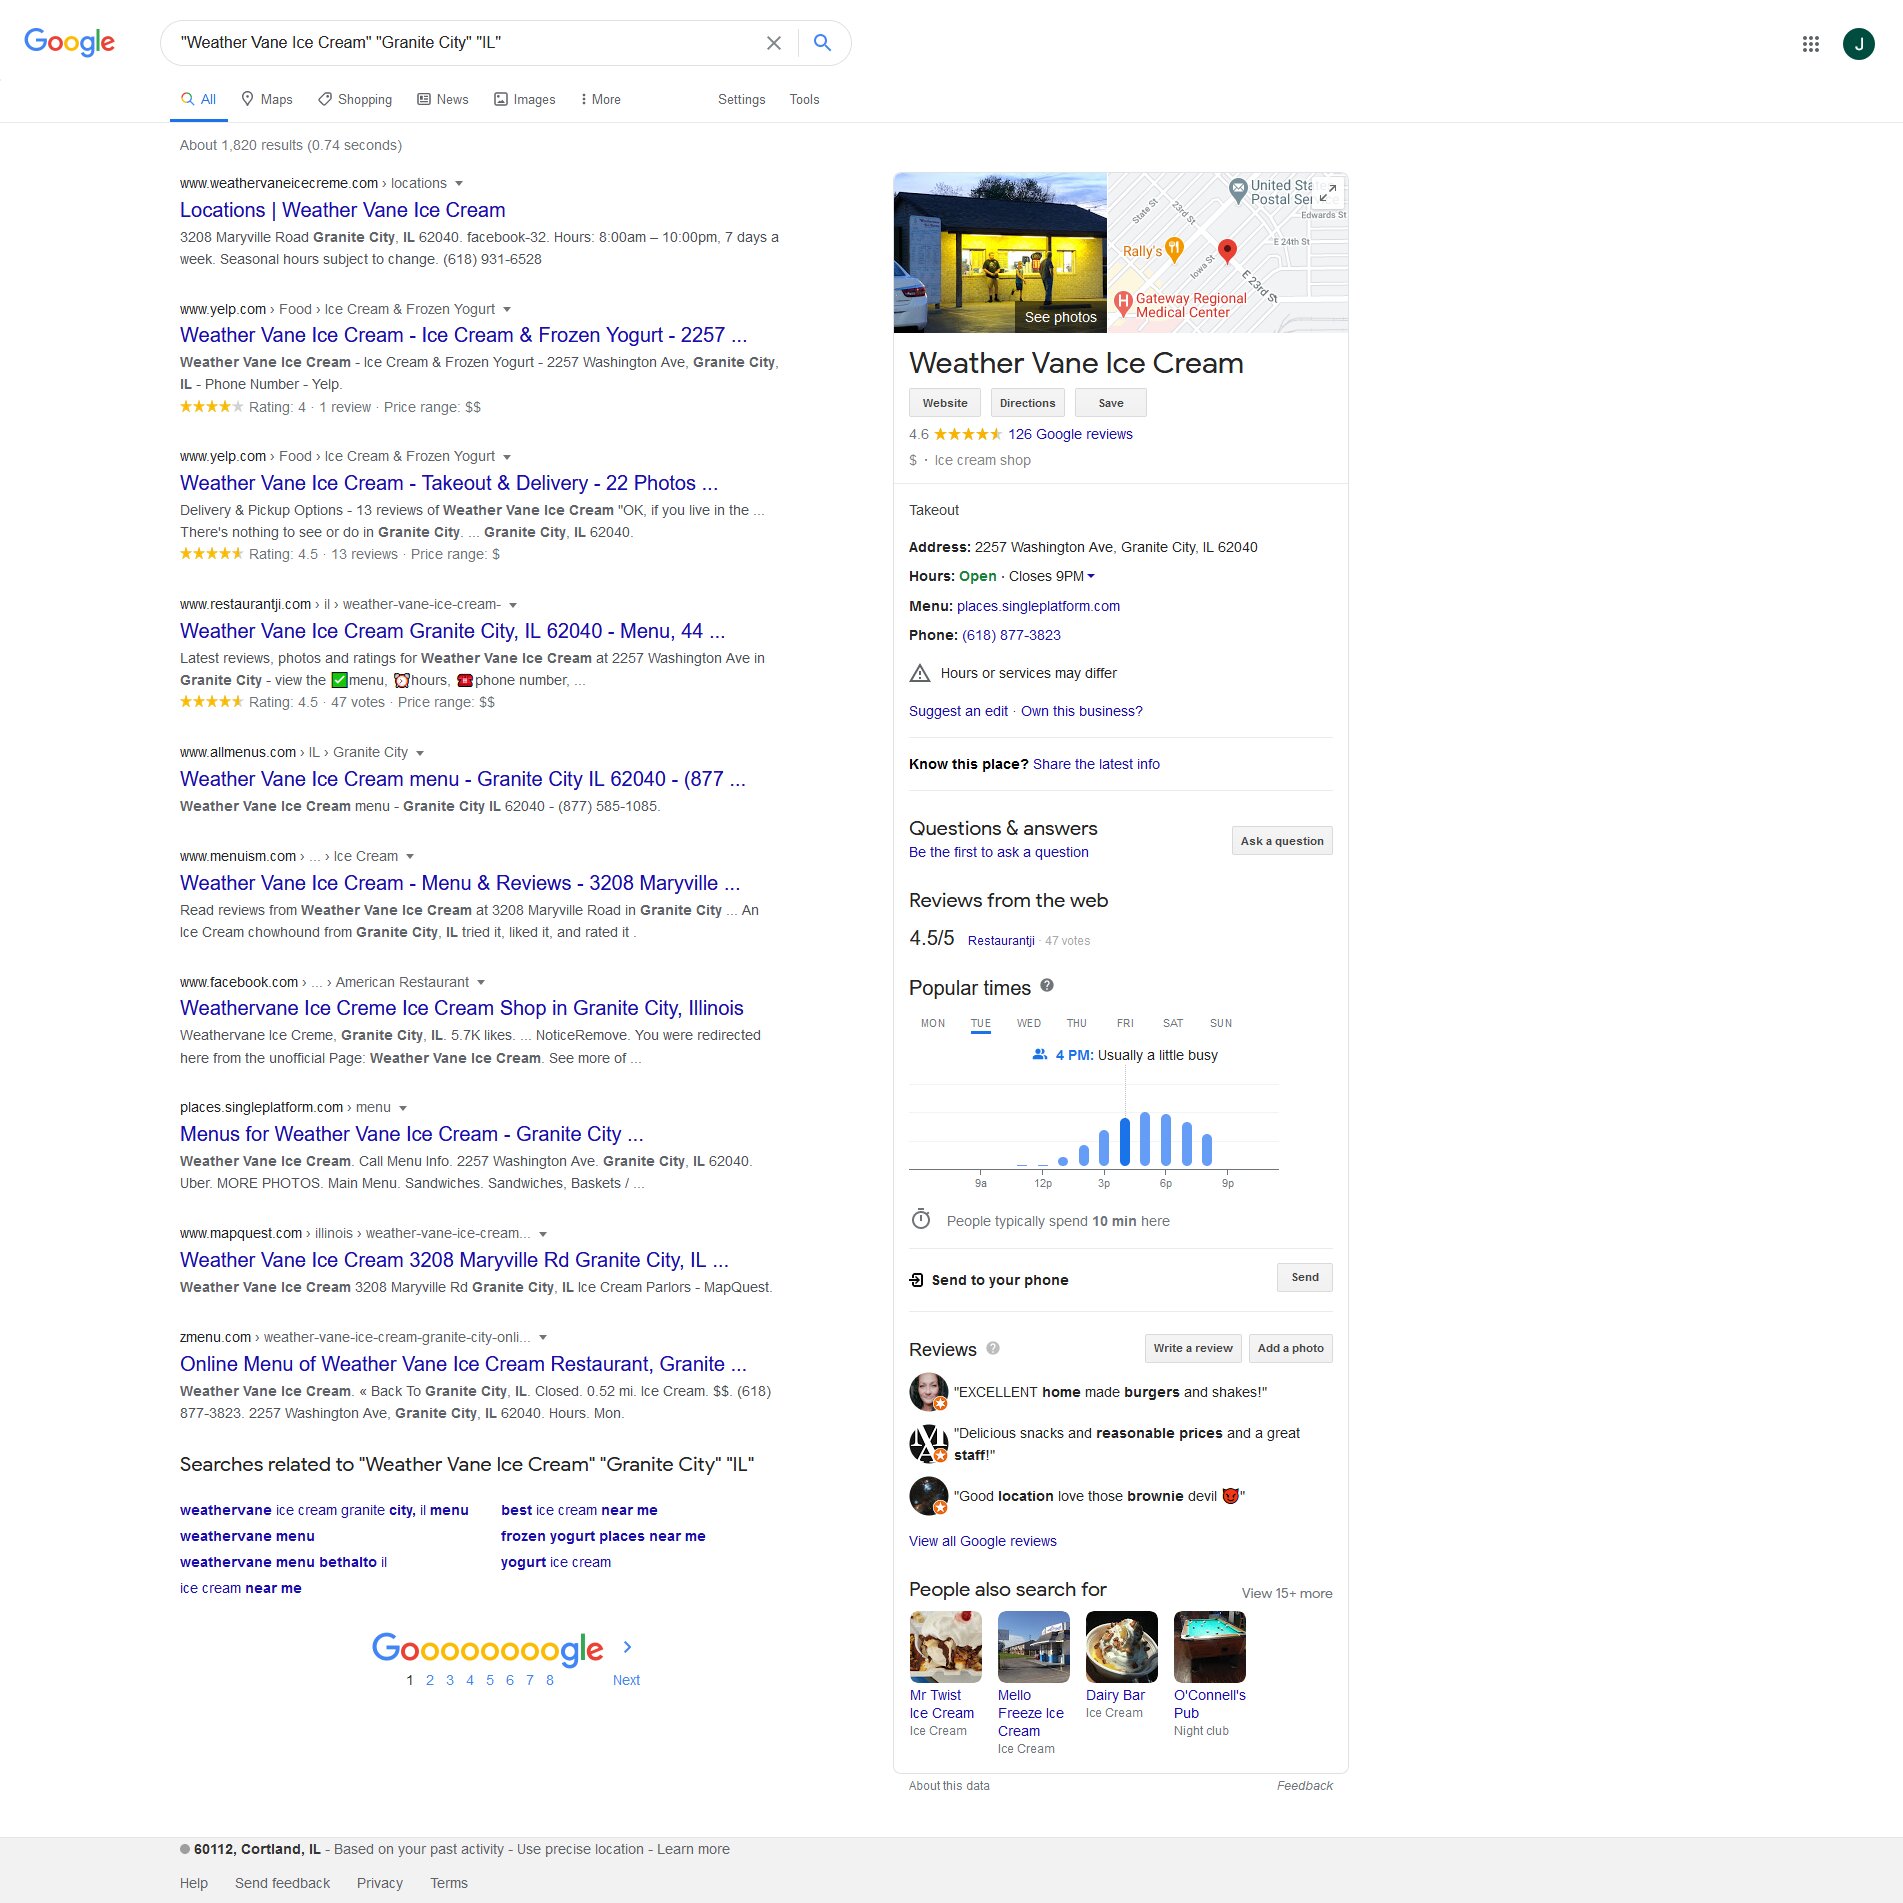Viewport: 1903px width, 1903px height.
Task: Click the Directions button
Action: [1027, 402]
